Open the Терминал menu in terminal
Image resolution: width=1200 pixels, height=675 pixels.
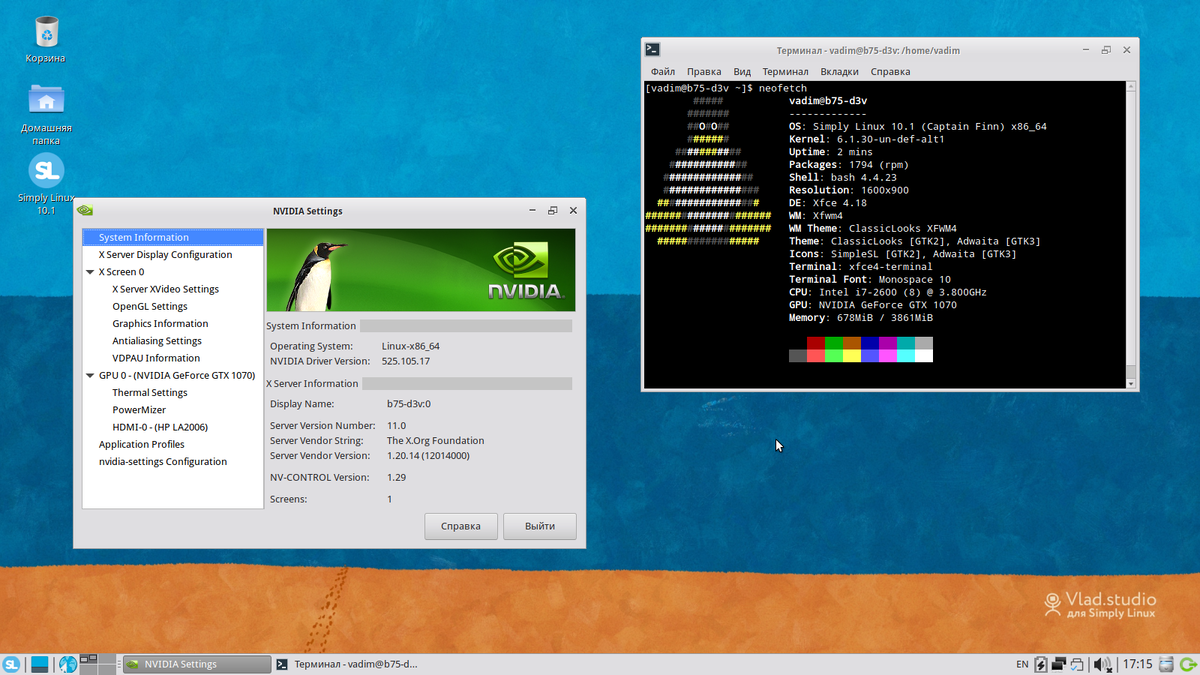coord(785,72)
